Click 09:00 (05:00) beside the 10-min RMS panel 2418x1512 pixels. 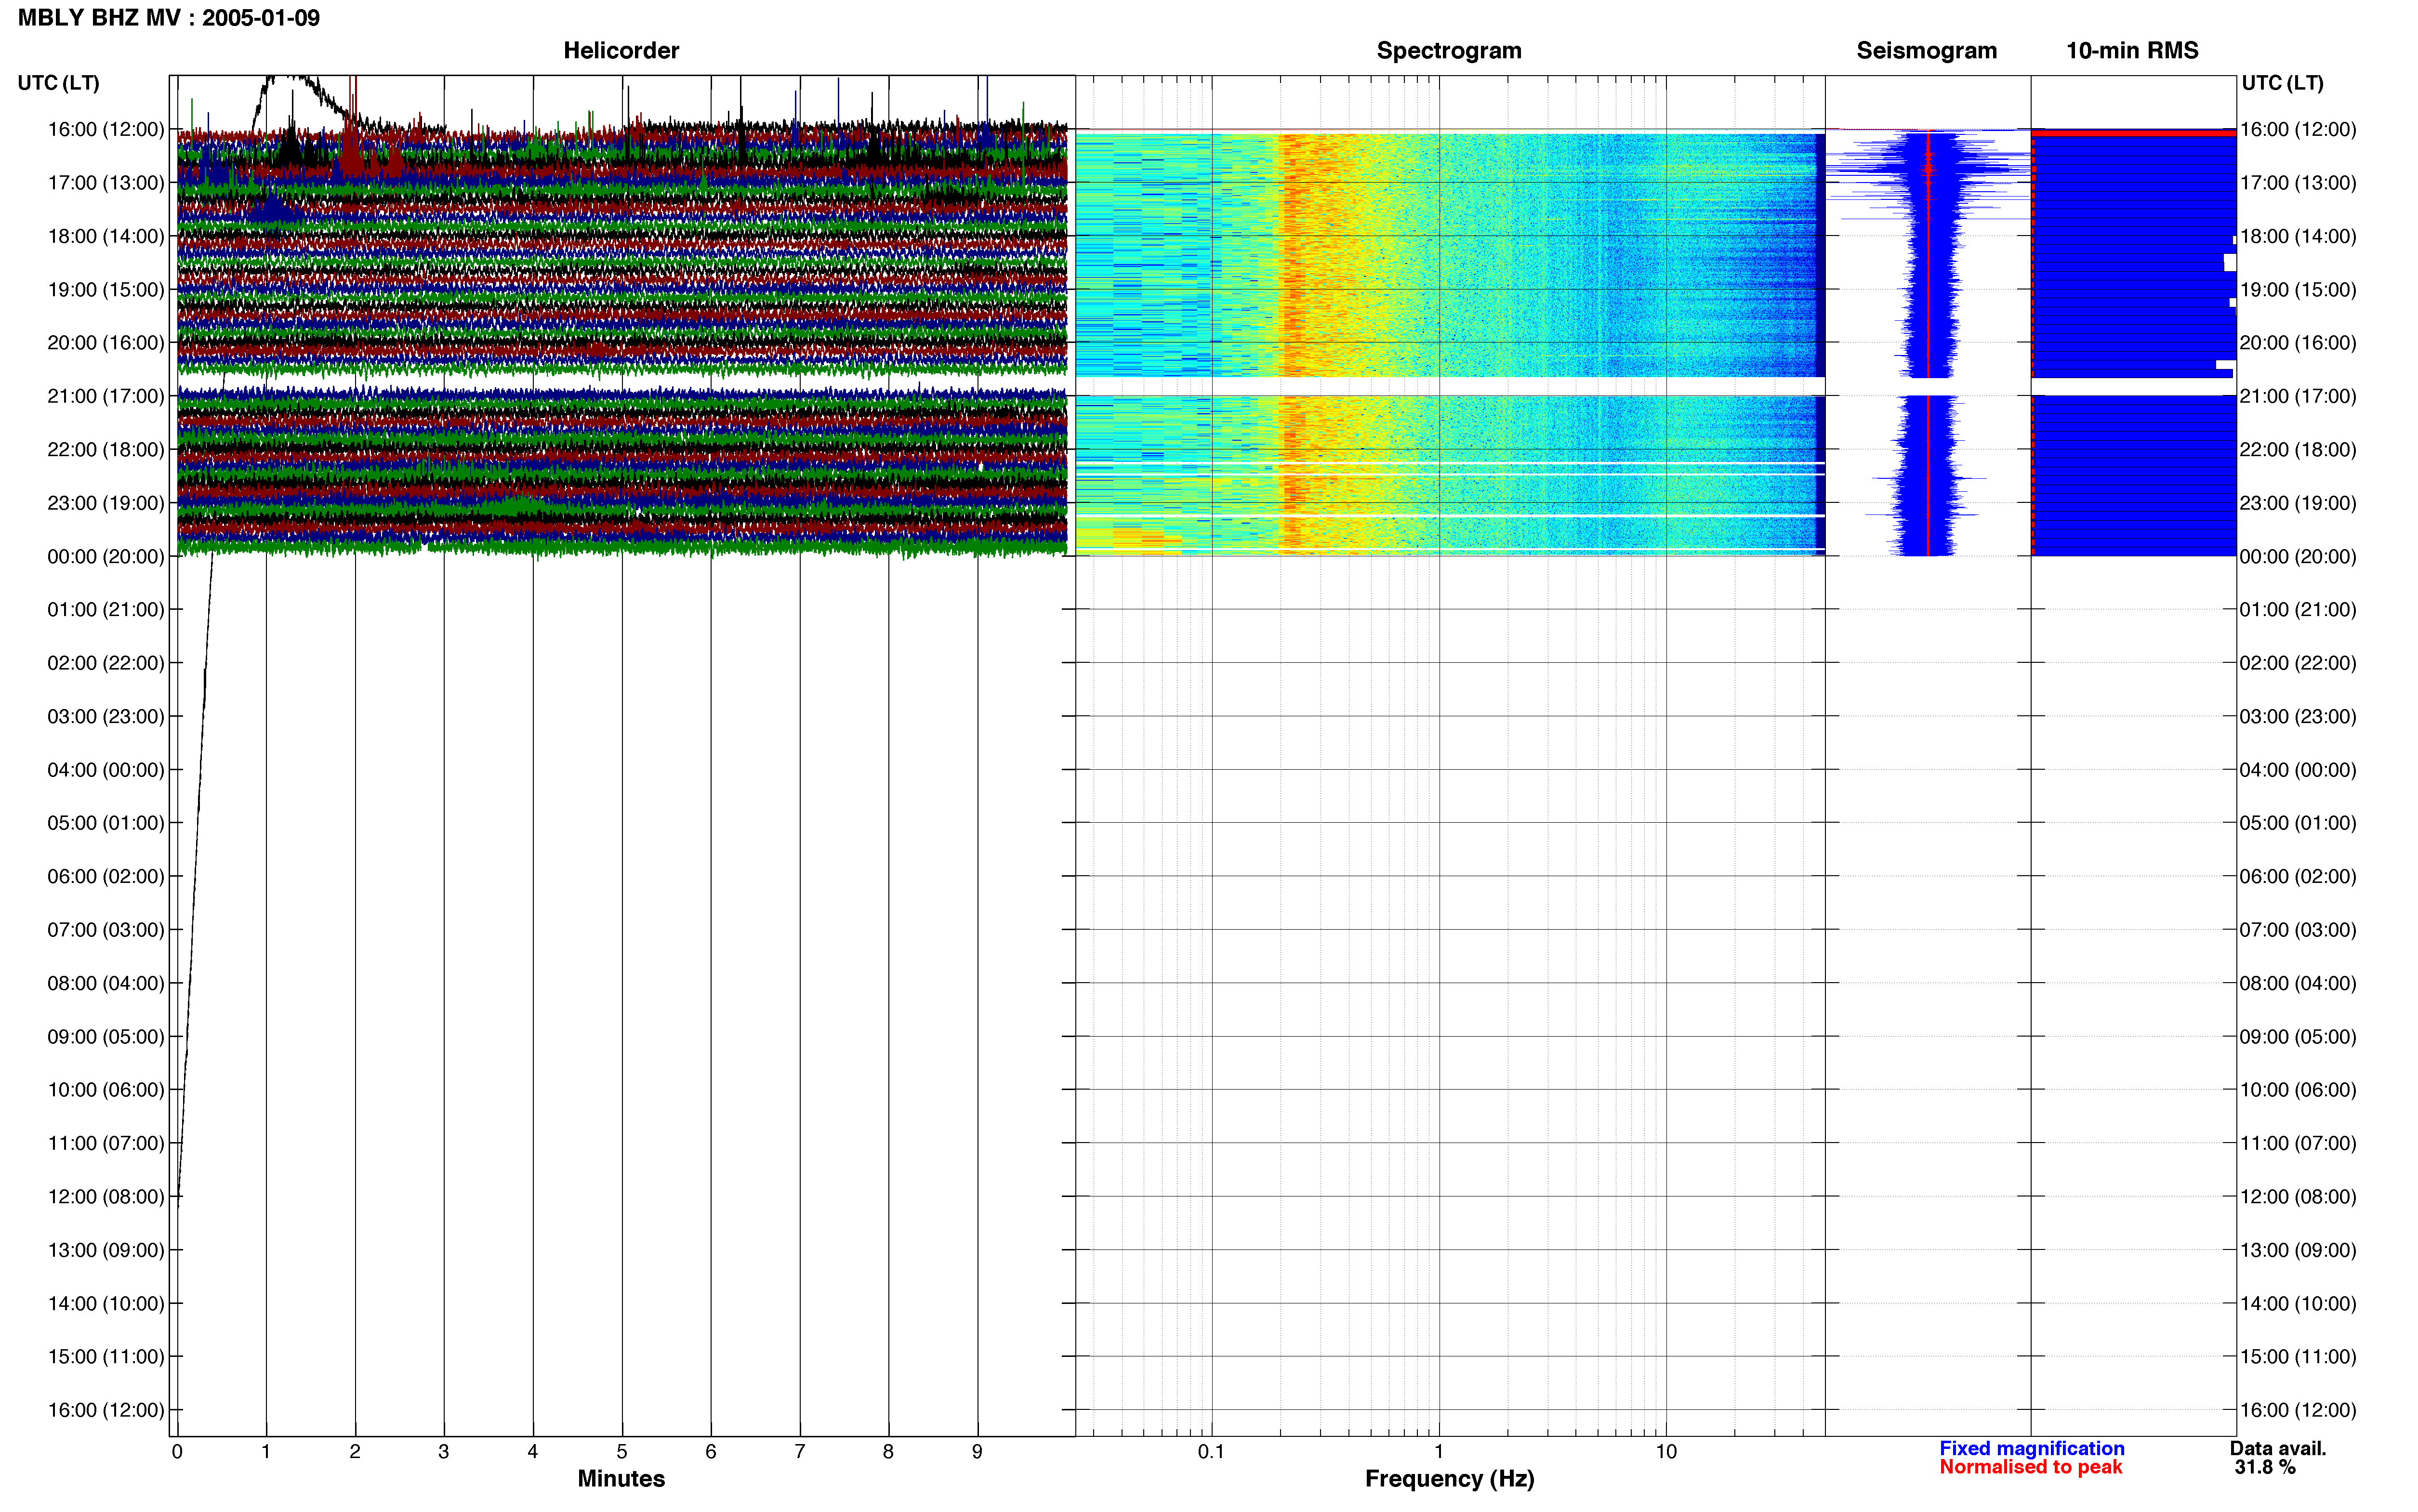point(2298,1037)
